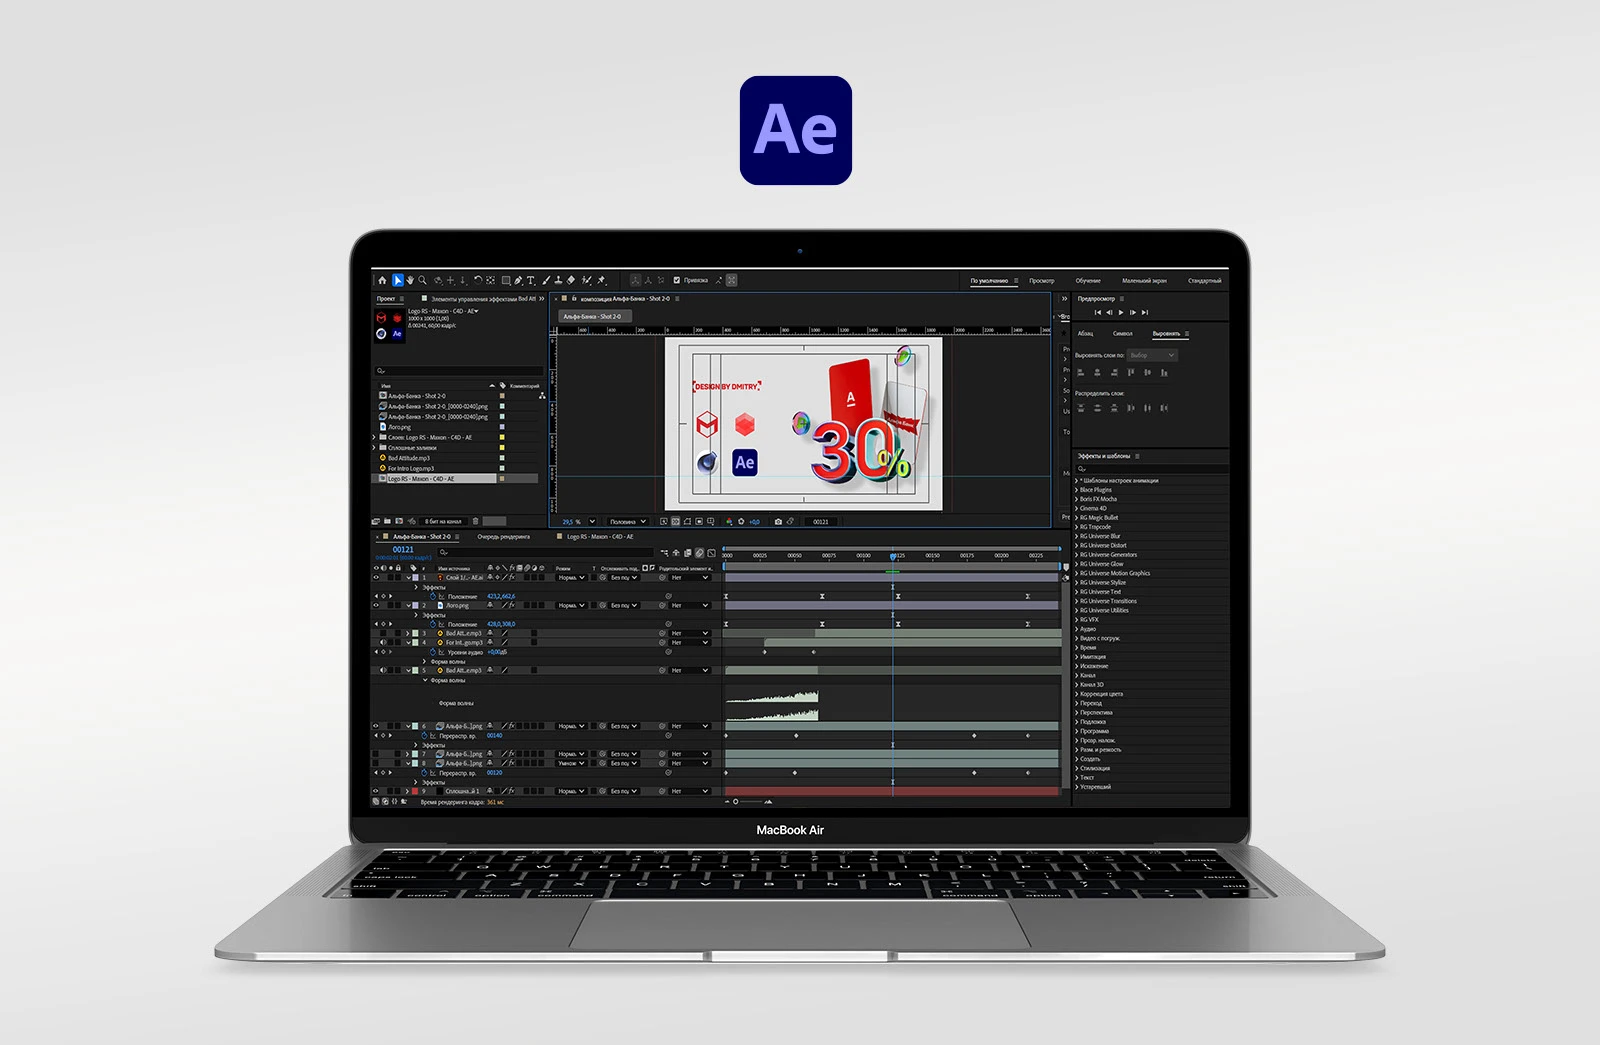Toggle the Привязка snapping checkbox
Screen dimensions: 1600x1045
(677, 281)
